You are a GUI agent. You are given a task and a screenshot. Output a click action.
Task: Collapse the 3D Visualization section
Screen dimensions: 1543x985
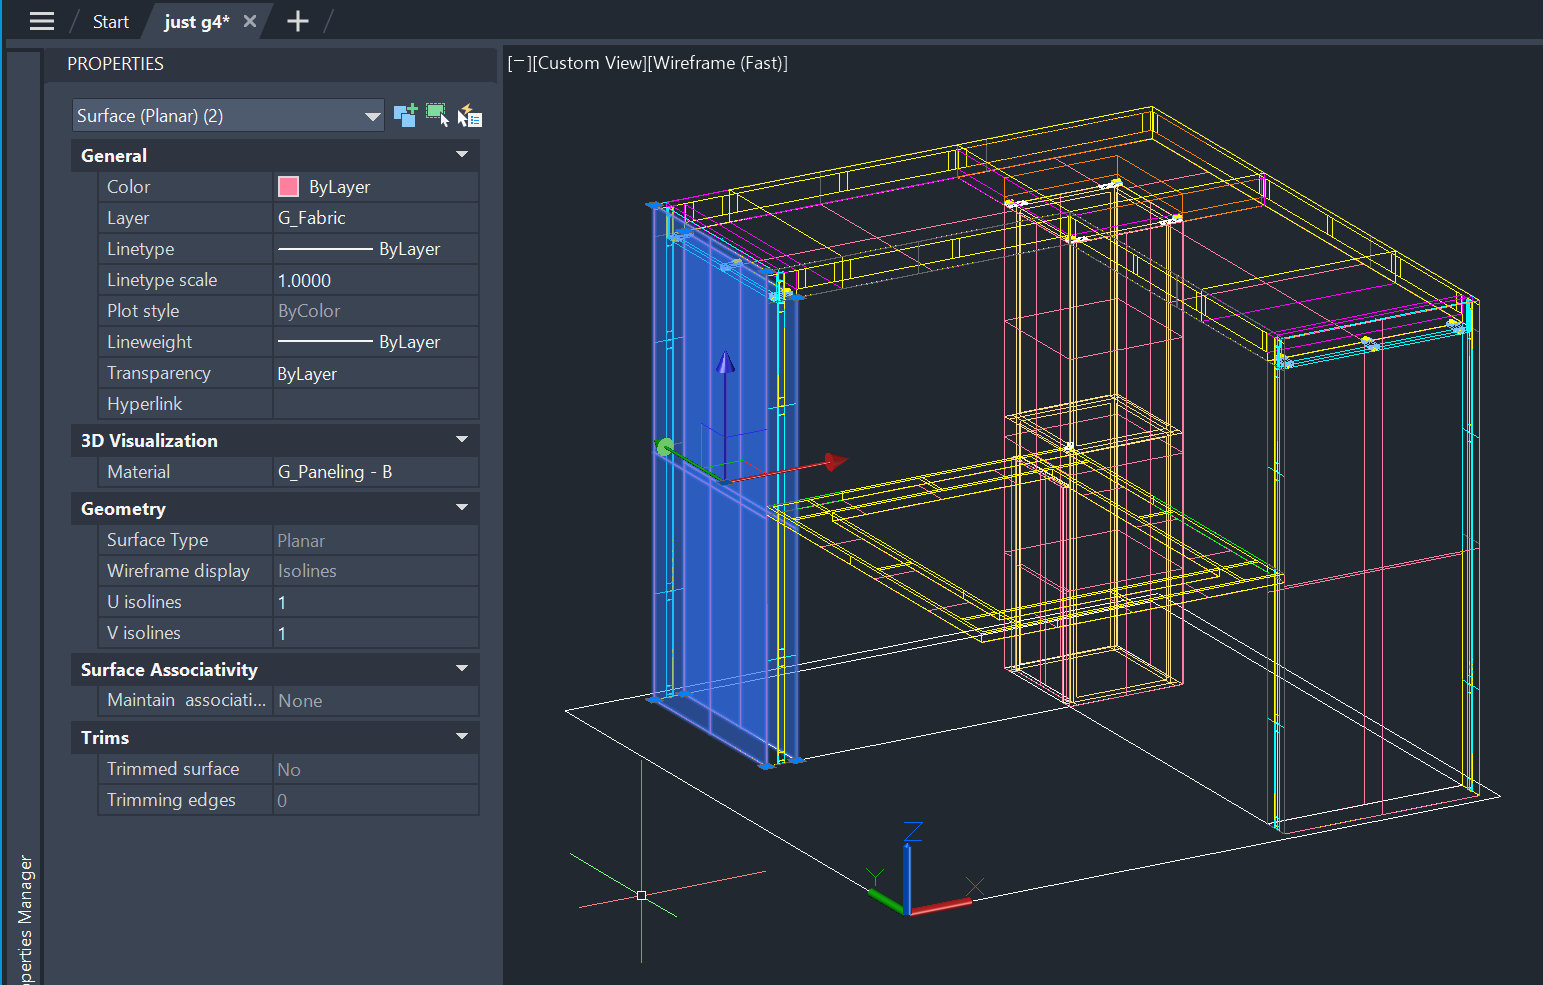pyautogui.click(x=461, y=440)
